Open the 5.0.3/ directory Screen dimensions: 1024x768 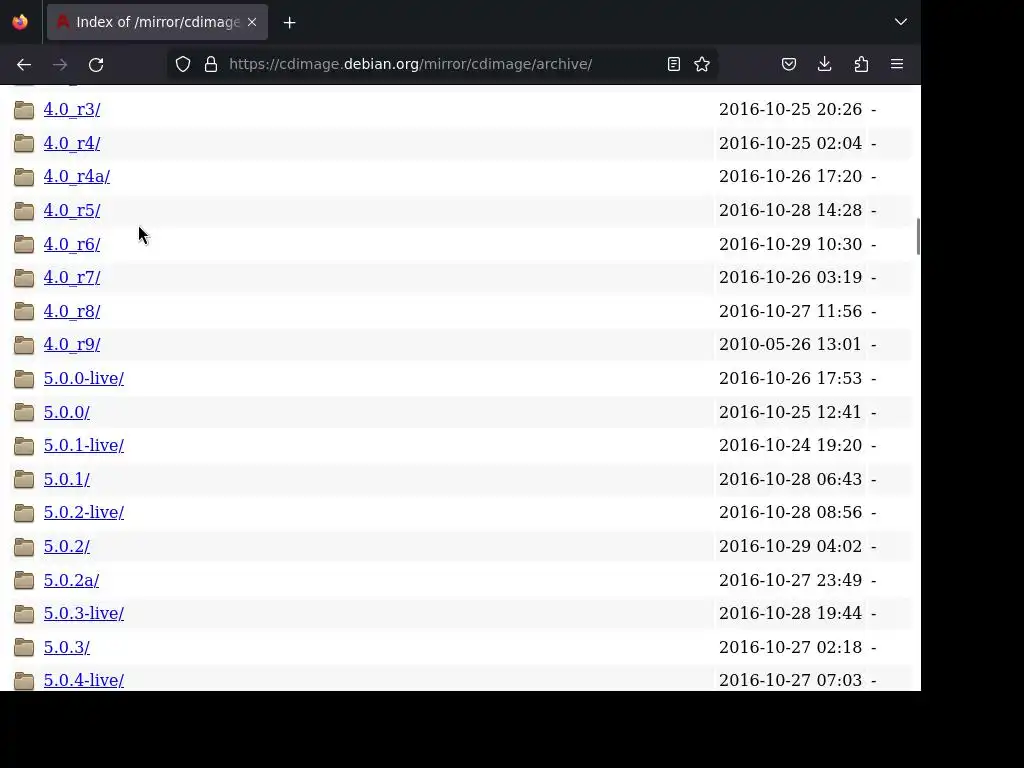(x=67, y=647)
